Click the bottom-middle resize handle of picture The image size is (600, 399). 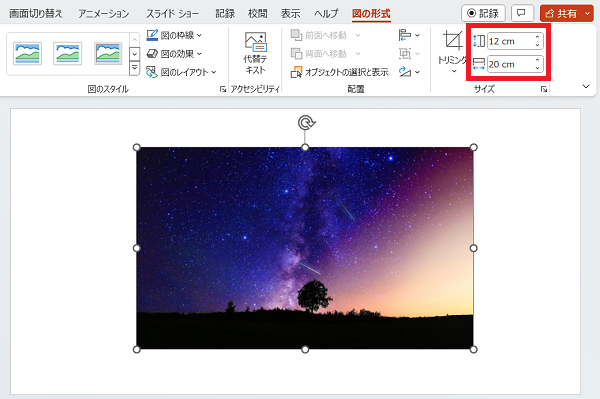pos(305,349)
